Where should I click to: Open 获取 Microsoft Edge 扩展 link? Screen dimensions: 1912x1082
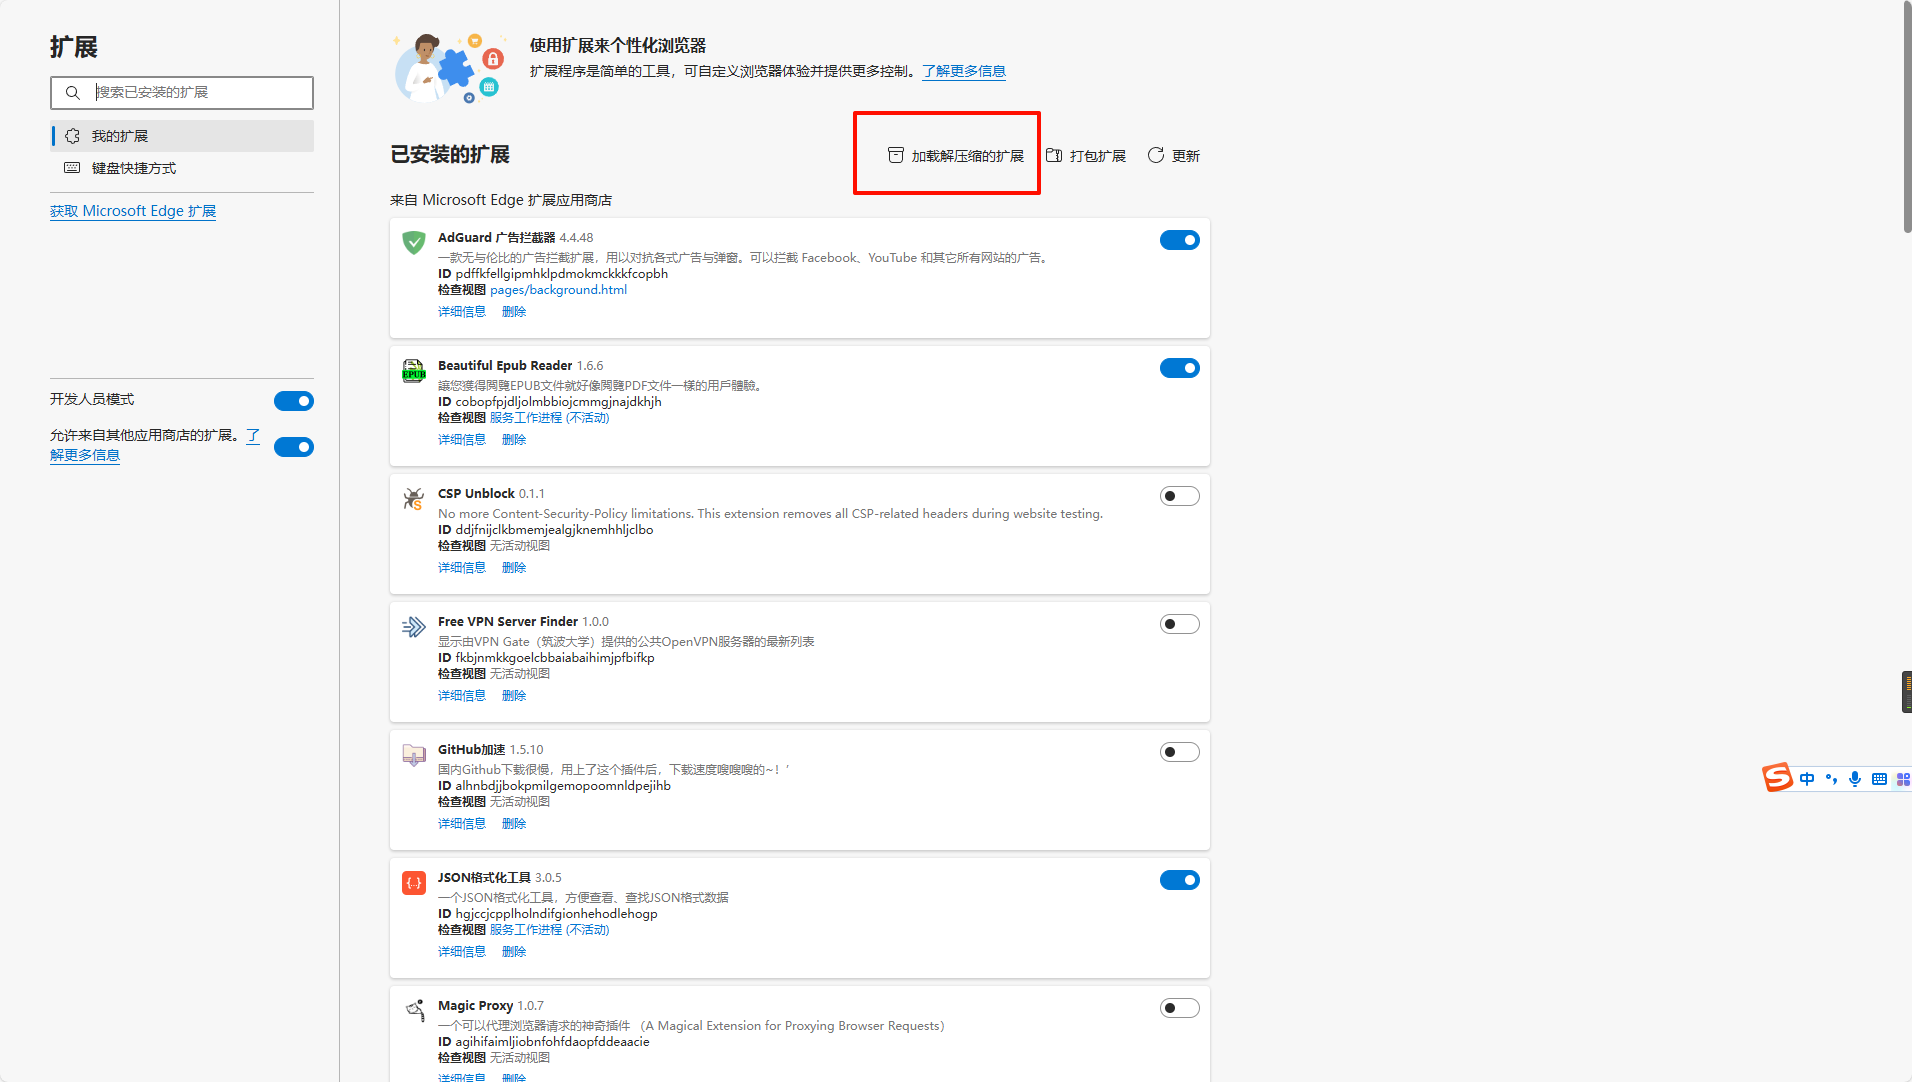[133, 211]
